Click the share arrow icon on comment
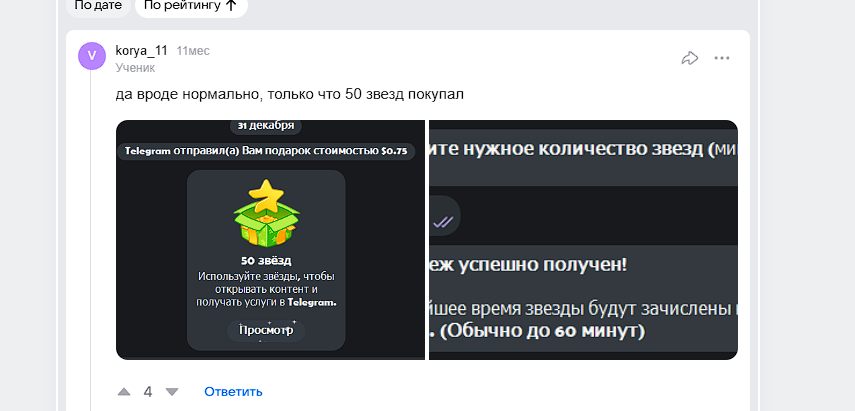This screenshot has height=411, width=855. pos(689,58)
